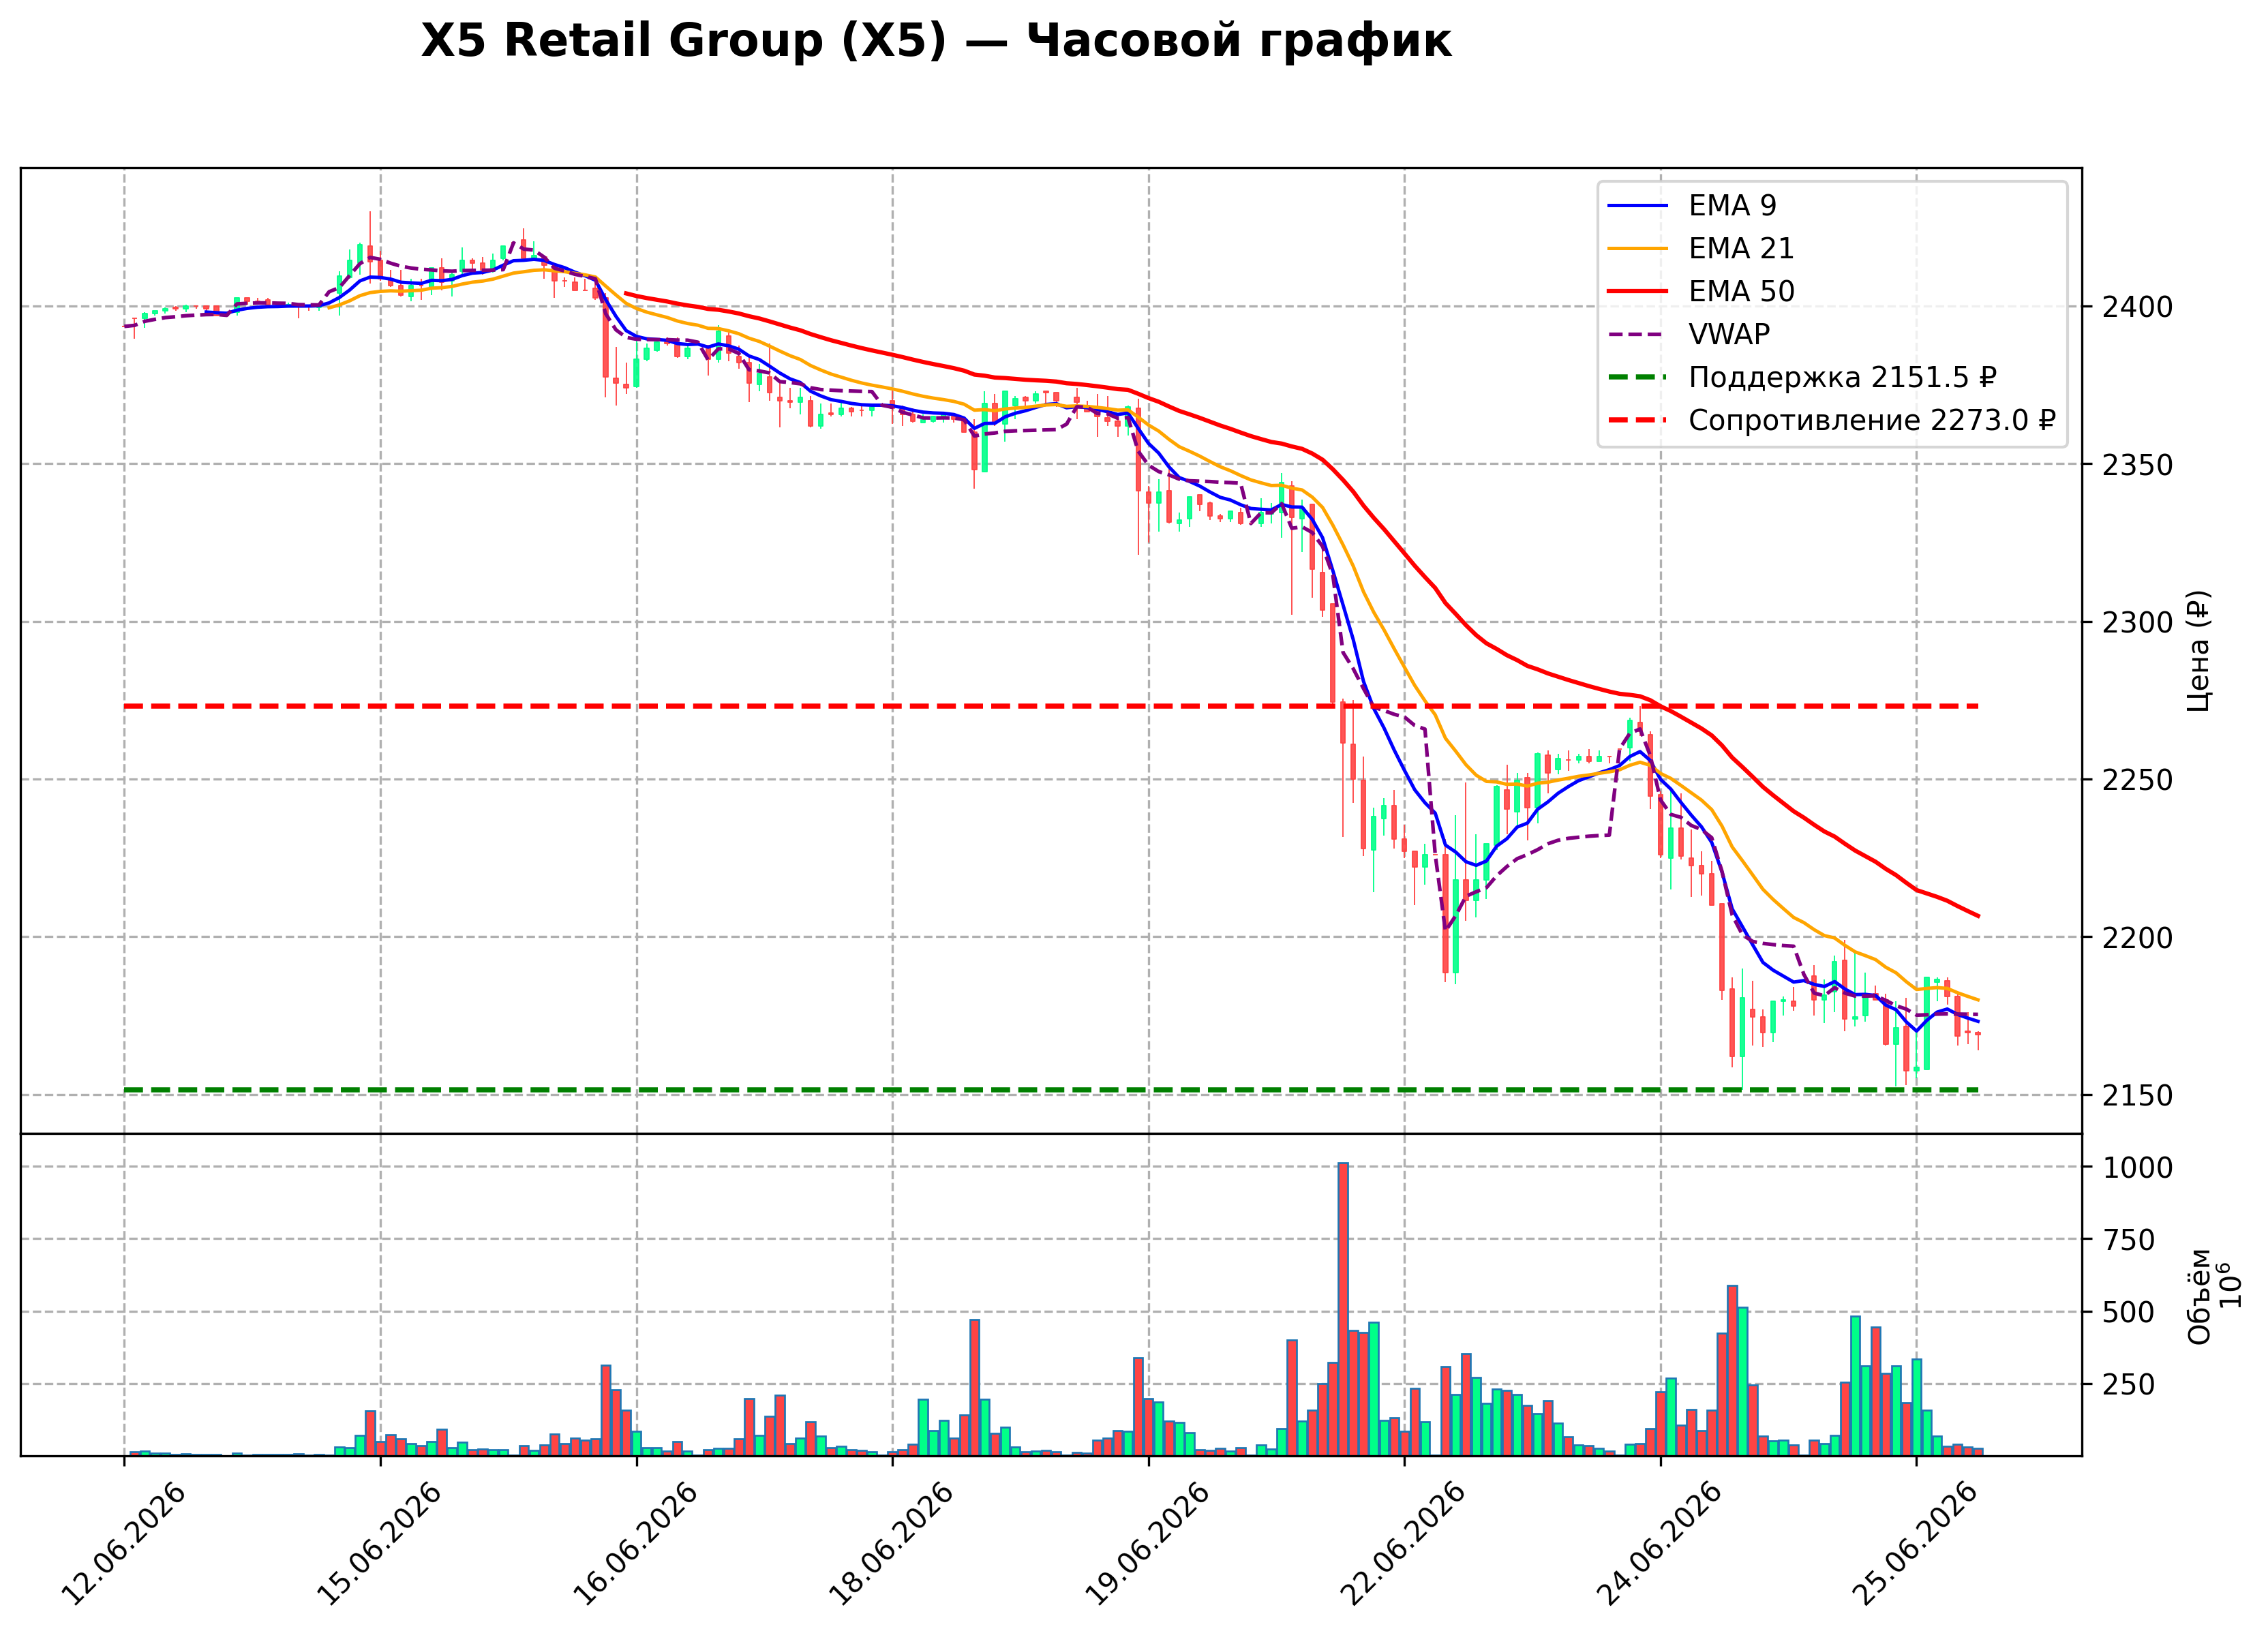
Task: Click price axis label 2250
Action: pyautogui.click(x=2138, y=780)
